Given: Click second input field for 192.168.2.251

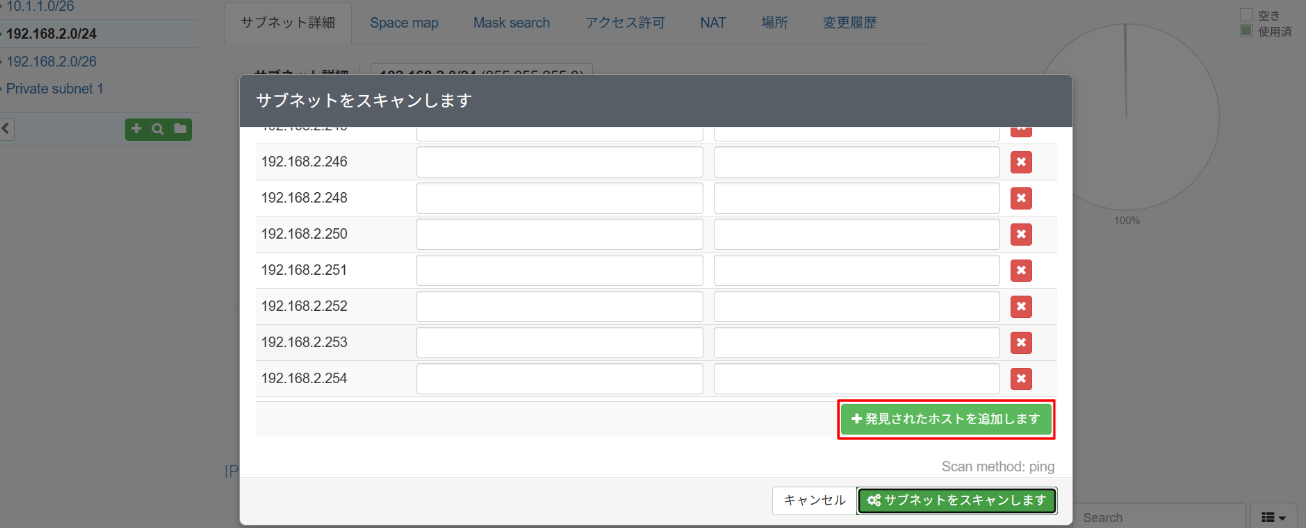Looking at the screenshot, I should coord(857,270).
